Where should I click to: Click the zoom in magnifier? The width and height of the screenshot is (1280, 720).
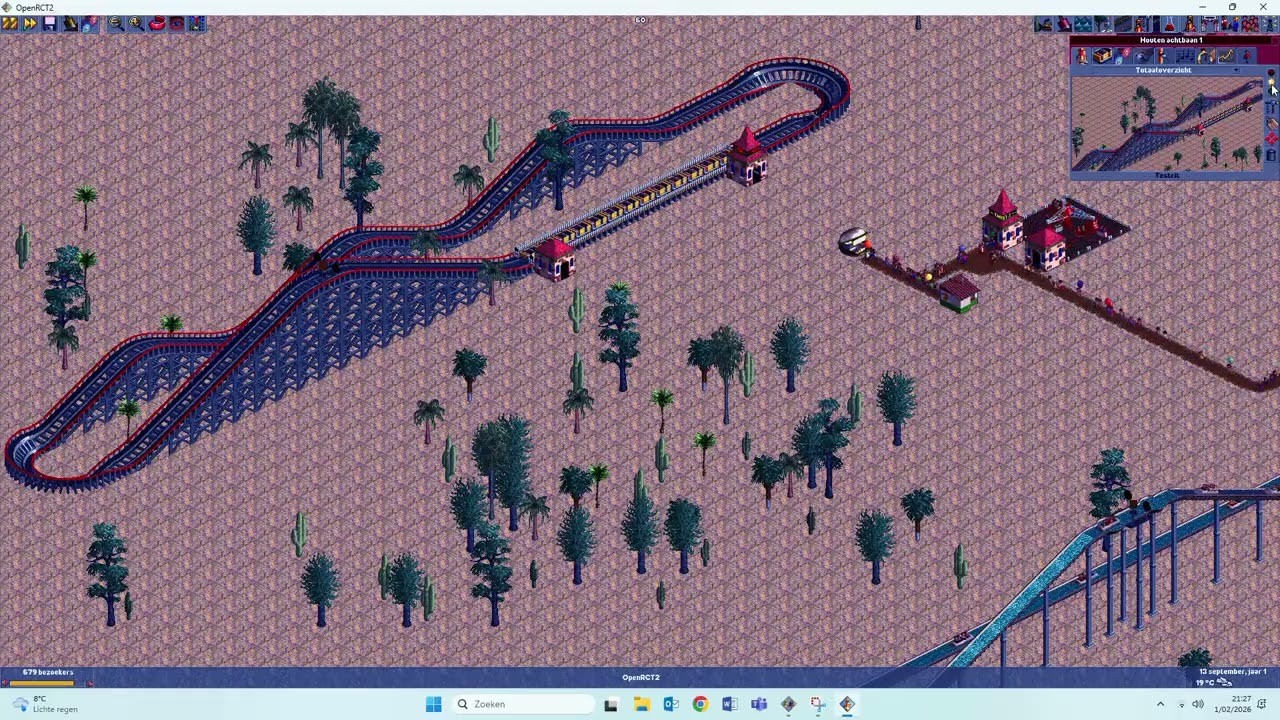click(136, 23)
